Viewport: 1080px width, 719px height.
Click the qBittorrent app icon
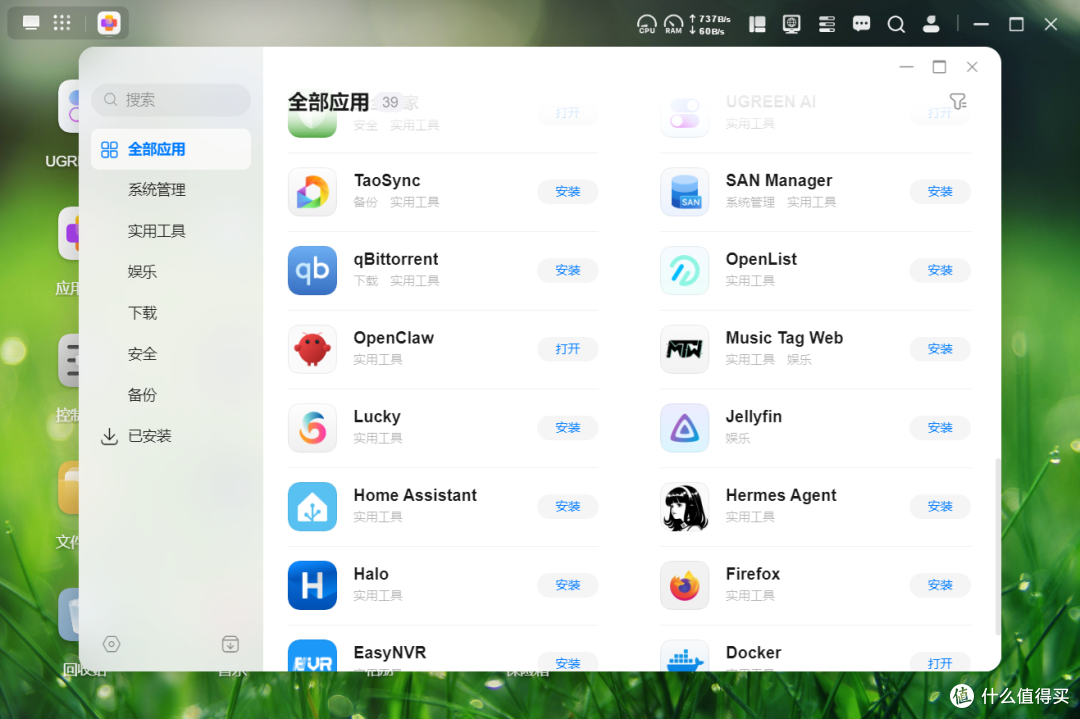[x=312, y=270]
